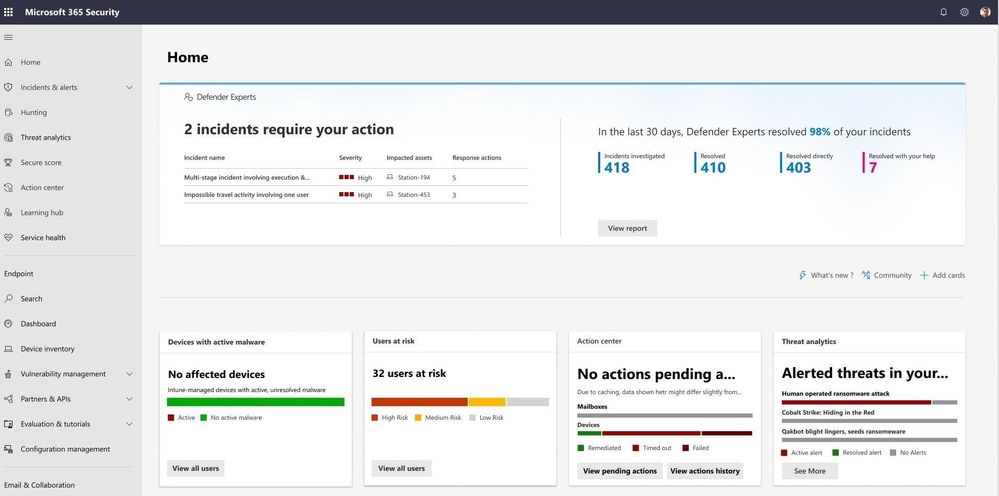Click the yellow Medium Risk bar segment
The image size is (999, 496).
point(487,402)
